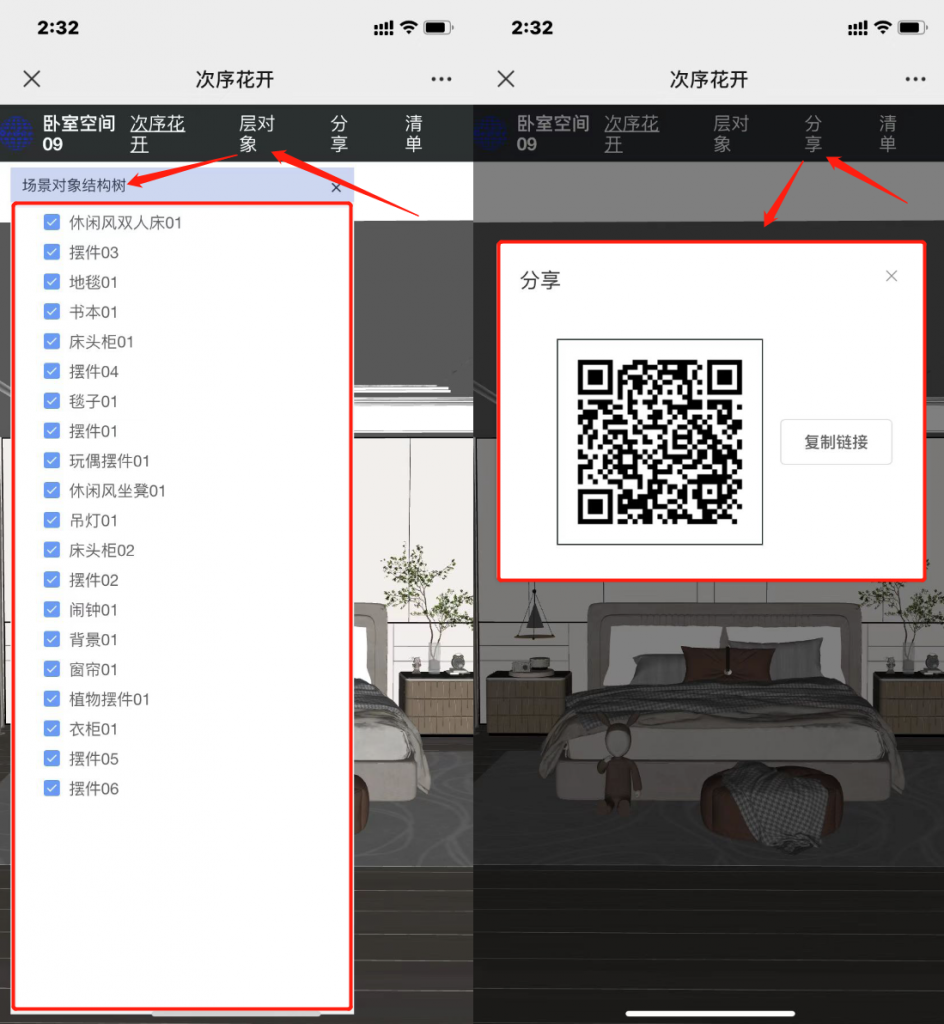The image size is (944, 1024).
Task: Tap the cellular signal icon in right phone status bar
Action: (857, 27)
